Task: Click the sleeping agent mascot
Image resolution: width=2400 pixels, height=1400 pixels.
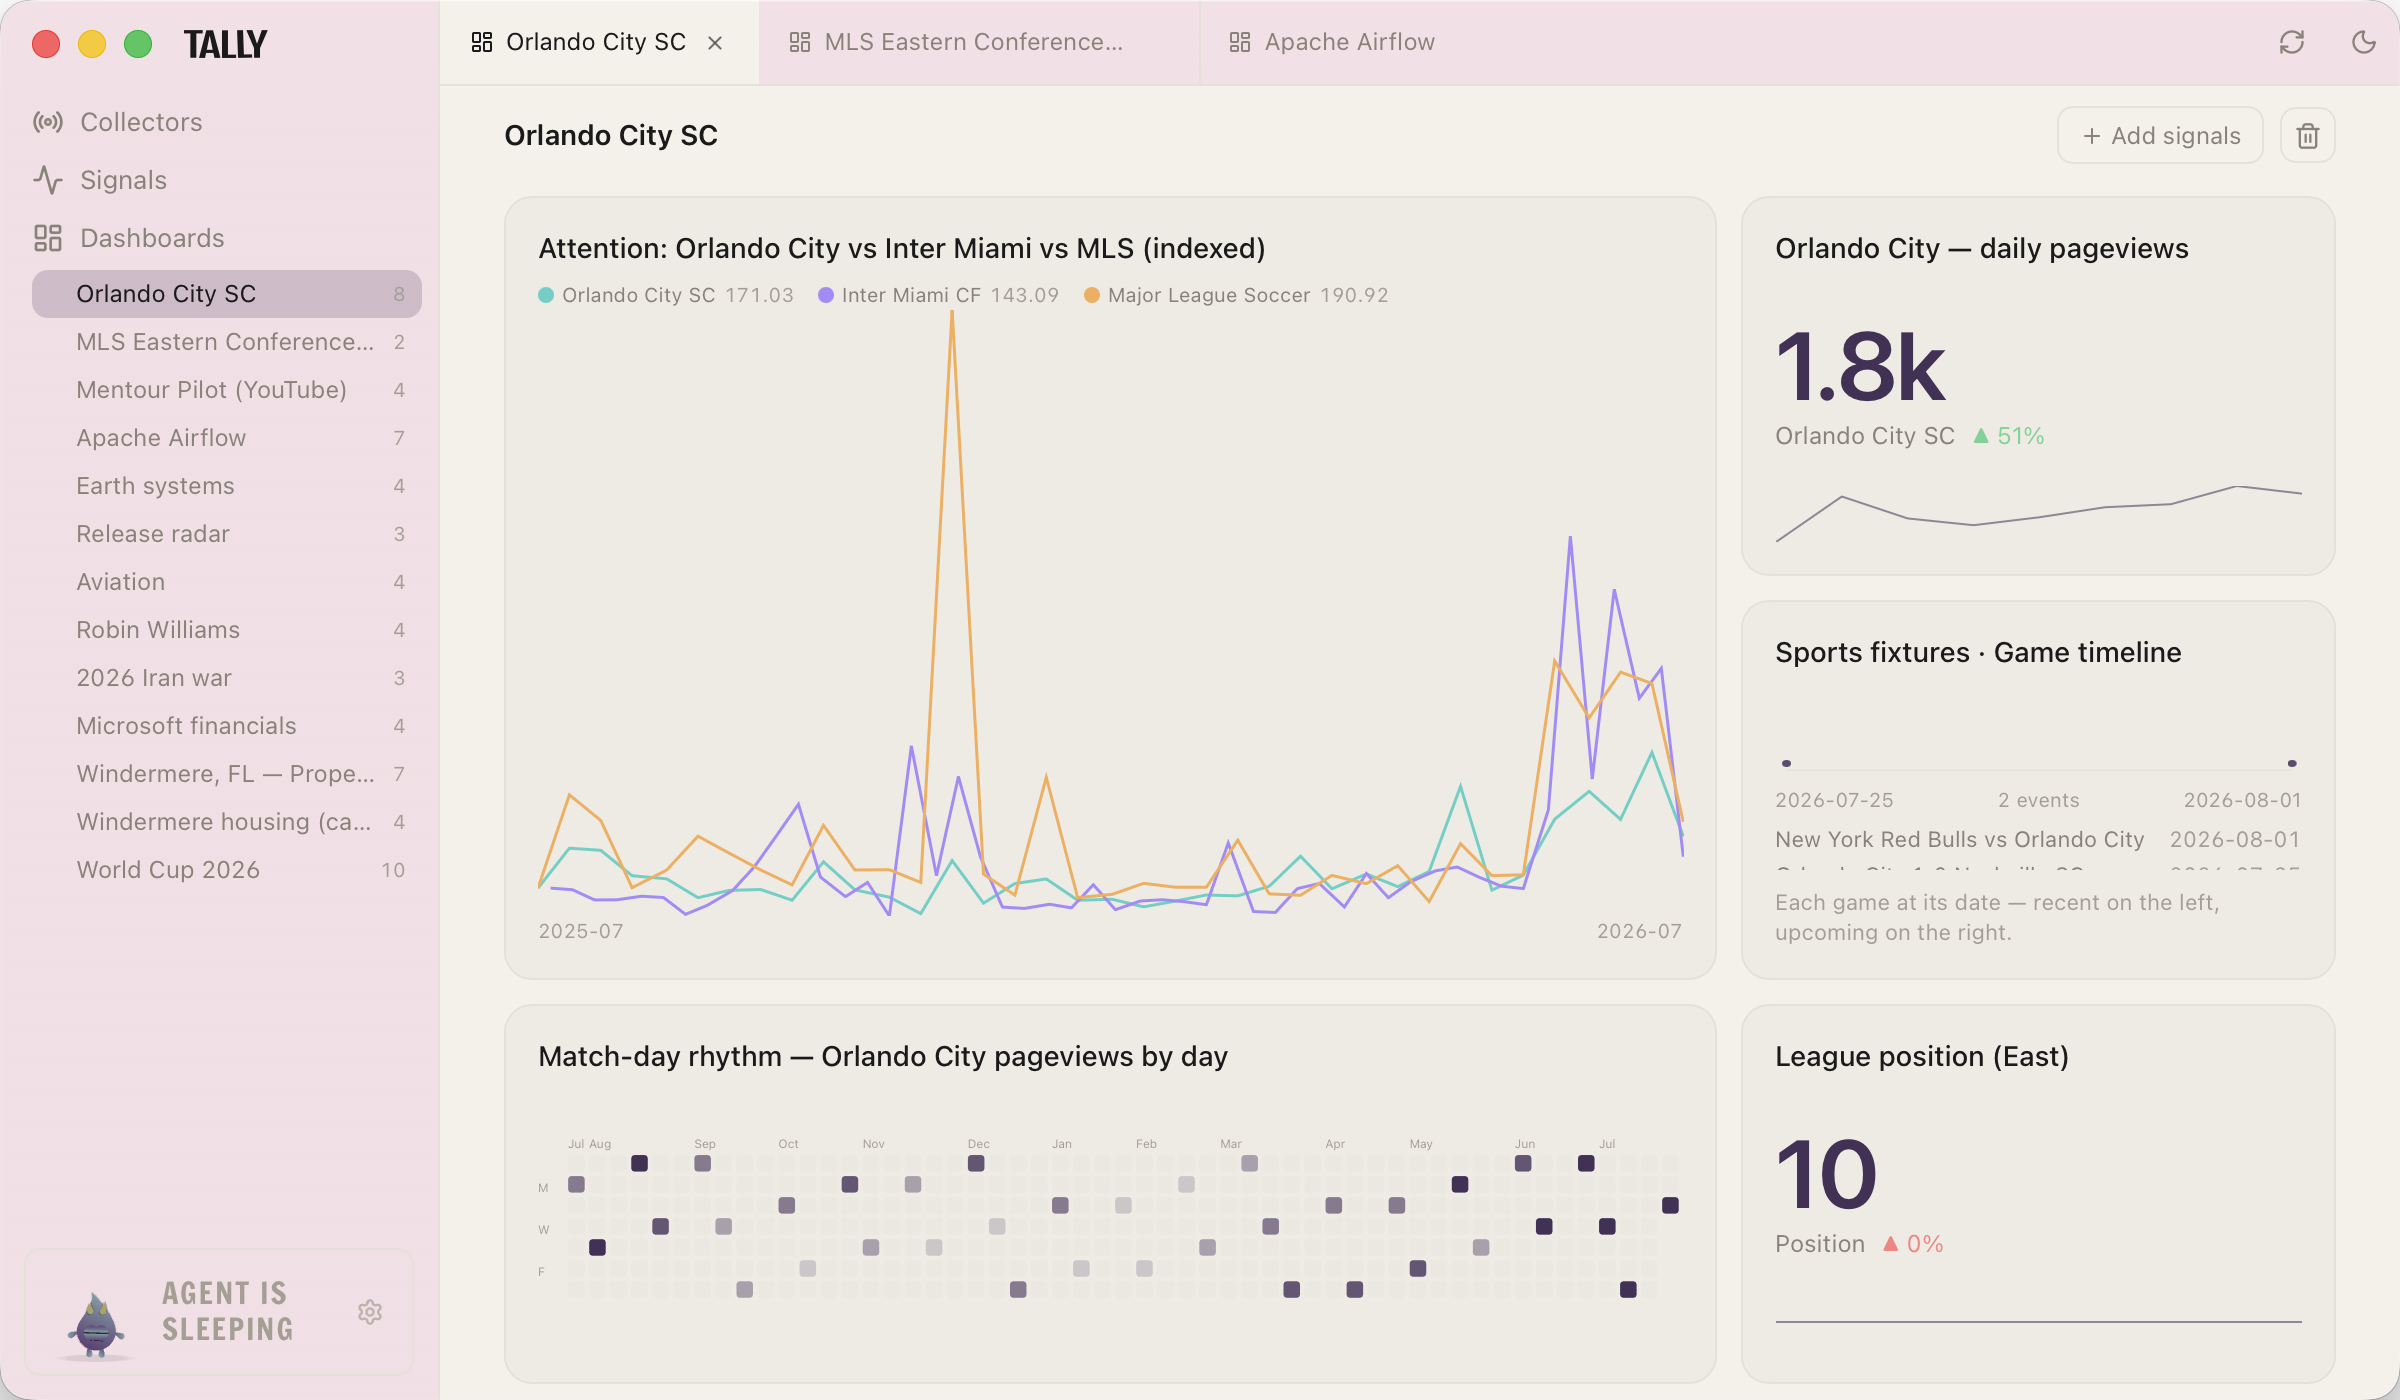Action: [96, 1325]
